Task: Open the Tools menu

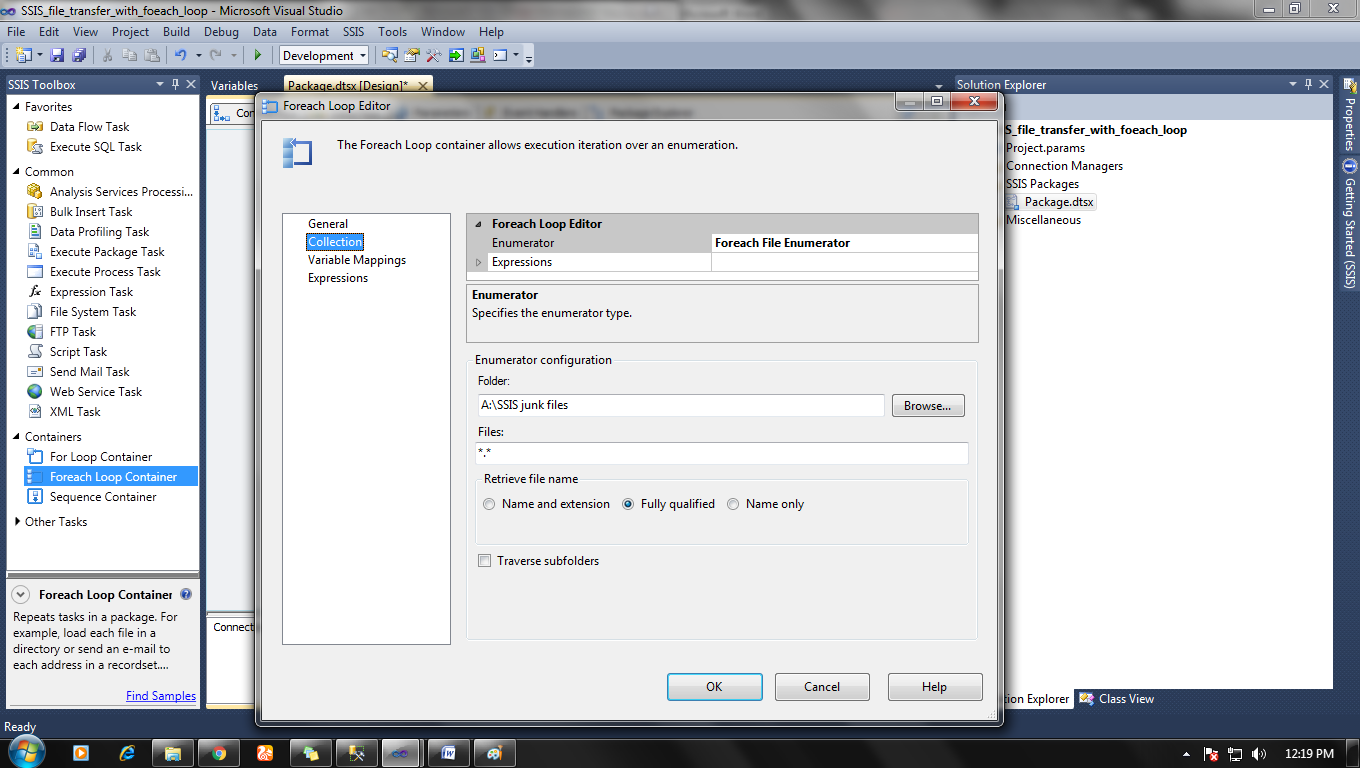Action: pyautogui.click(x=392, y=32)
